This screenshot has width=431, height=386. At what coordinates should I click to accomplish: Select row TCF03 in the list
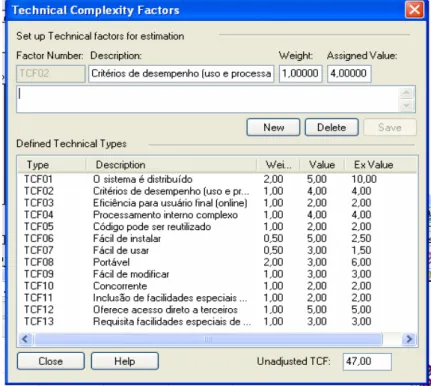click(x=217, y=203)
